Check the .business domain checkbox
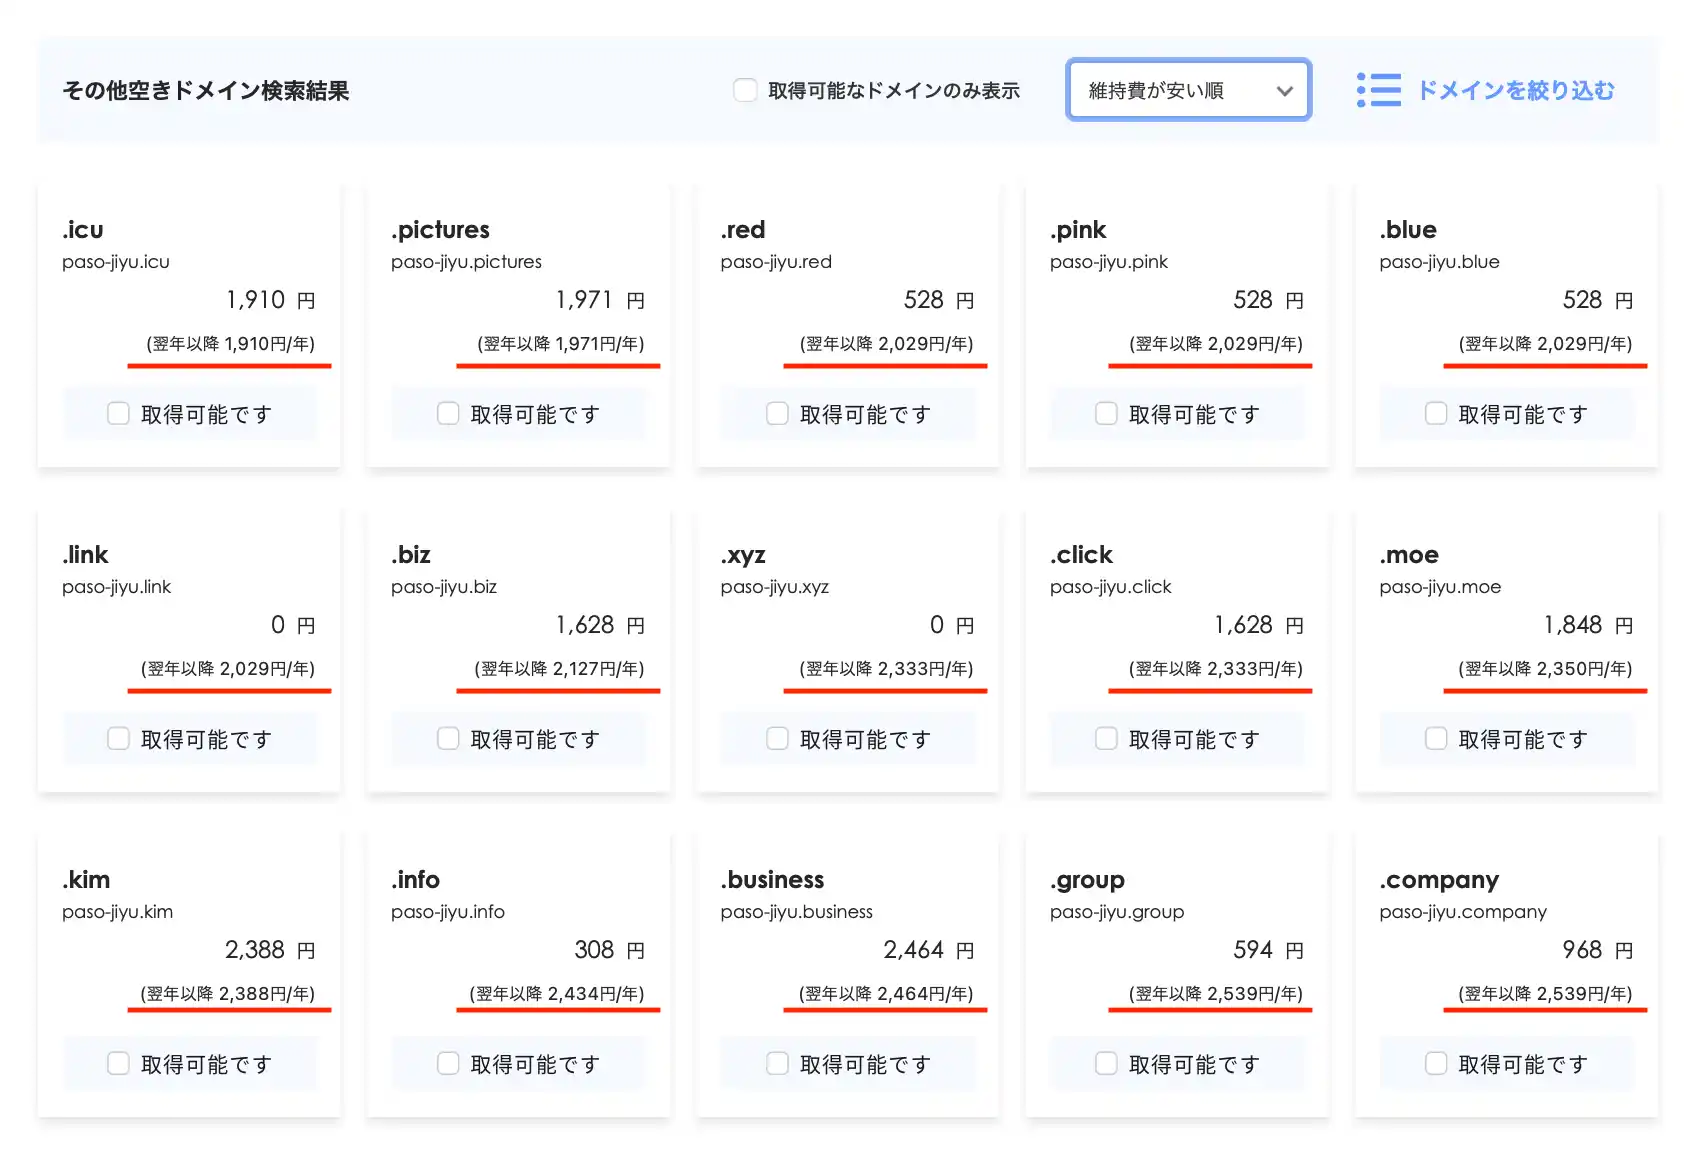 pos(777,1063)
